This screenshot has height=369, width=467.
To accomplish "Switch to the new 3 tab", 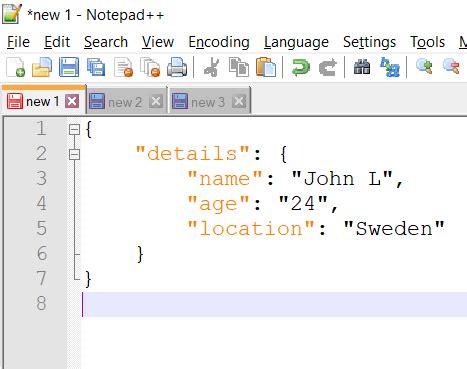I will click(208, 102).
